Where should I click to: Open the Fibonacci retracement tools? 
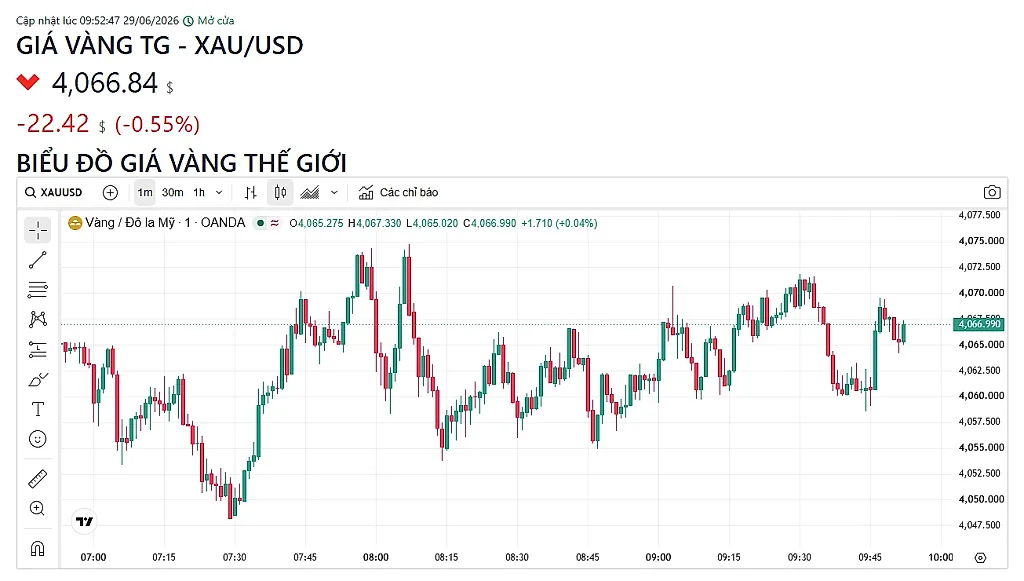point(38,289)
